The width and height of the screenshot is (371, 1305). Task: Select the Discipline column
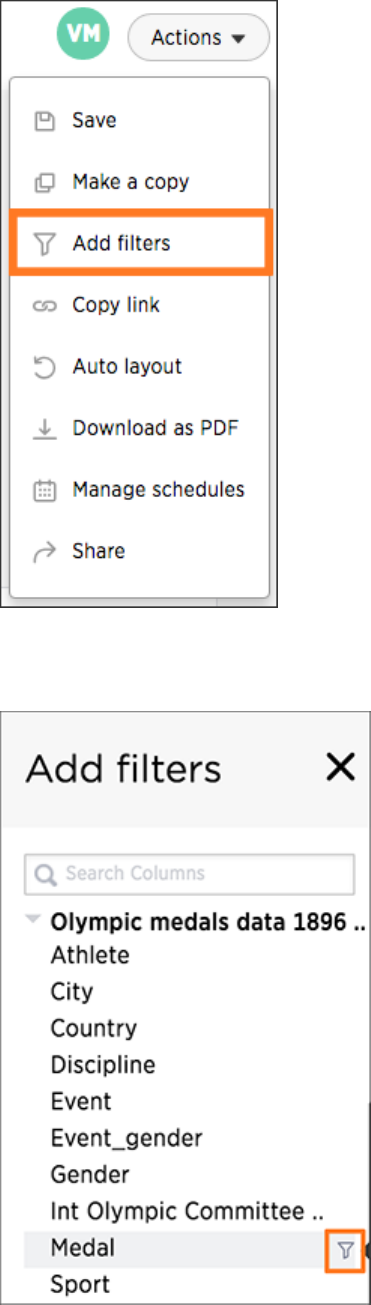tap(103, 1064)
